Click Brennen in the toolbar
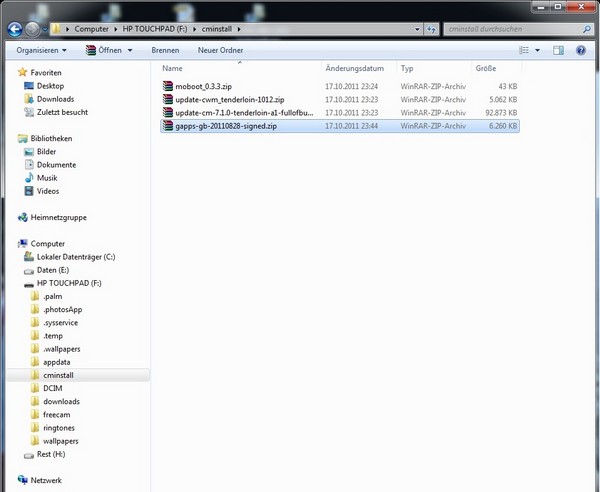Screen dimensions: 600x492 165,51
